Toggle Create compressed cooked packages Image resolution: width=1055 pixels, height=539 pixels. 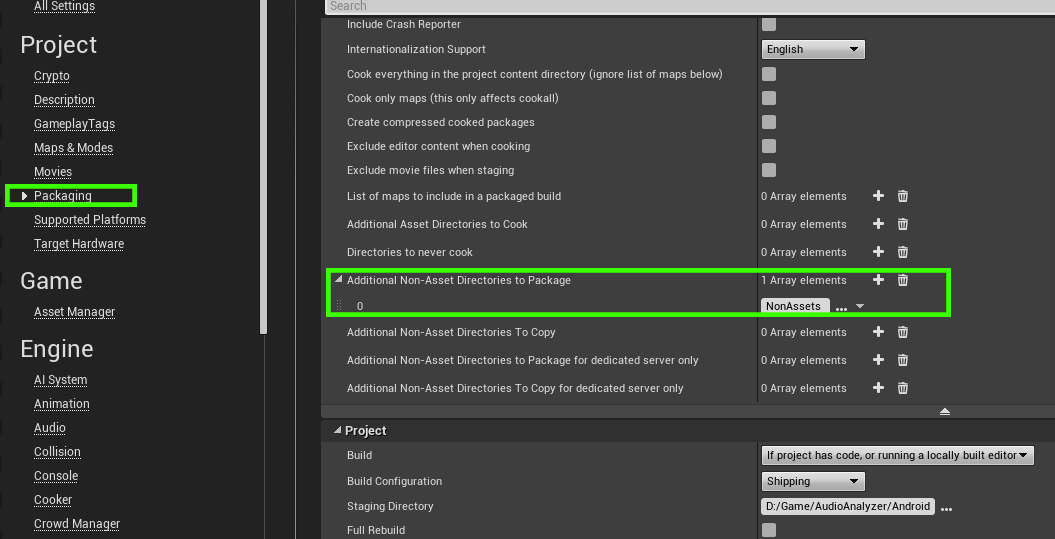(769, 122)
